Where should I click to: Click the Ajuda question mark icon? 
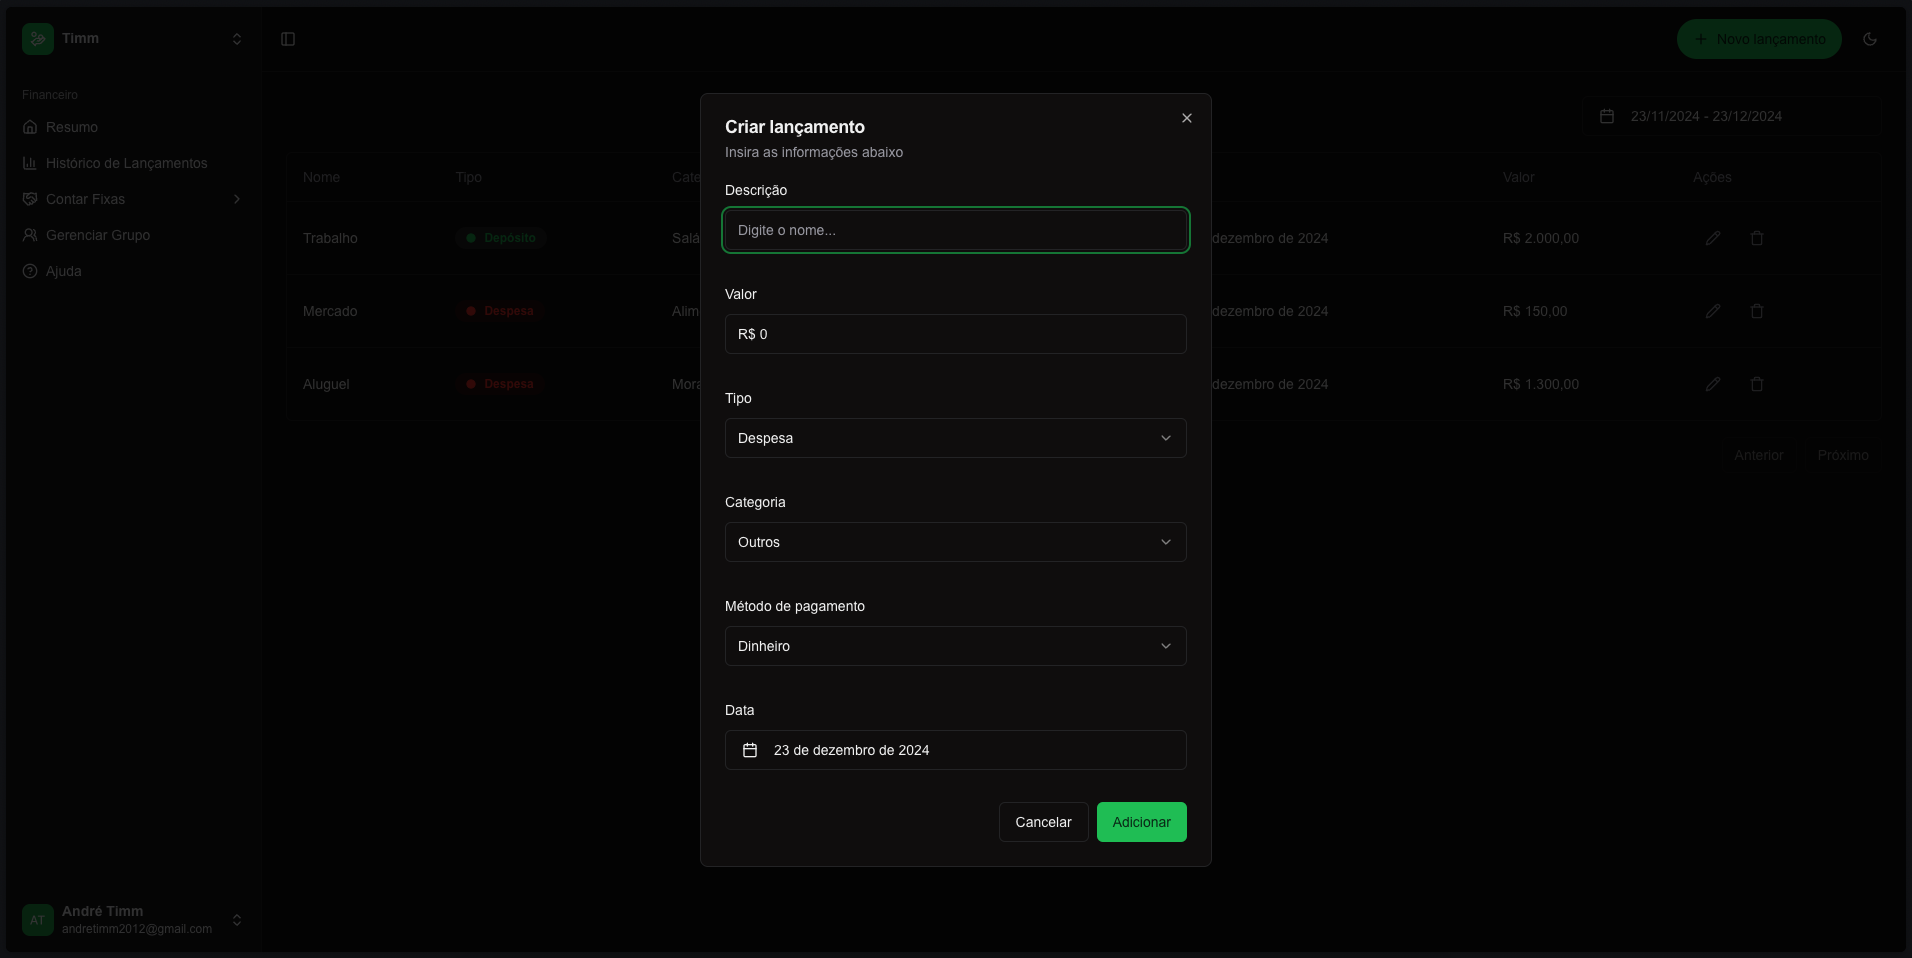[x=30, y=271]
